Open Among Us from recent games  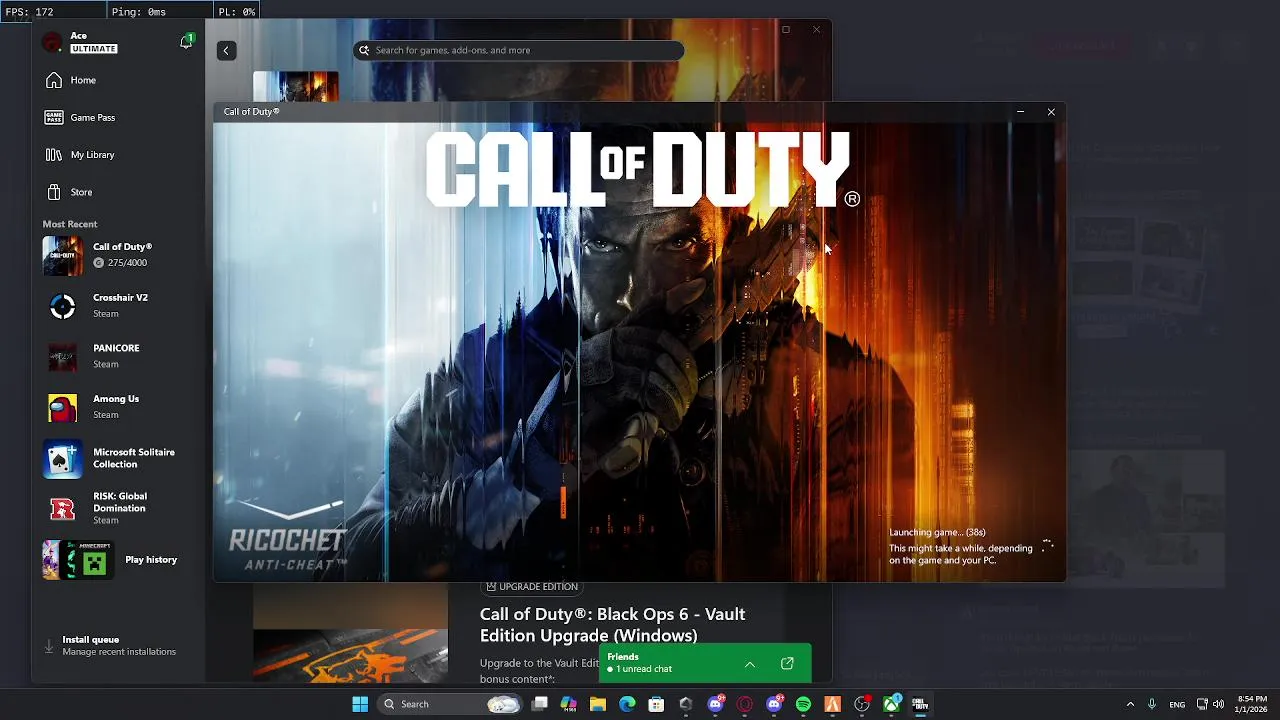[118, 407]
